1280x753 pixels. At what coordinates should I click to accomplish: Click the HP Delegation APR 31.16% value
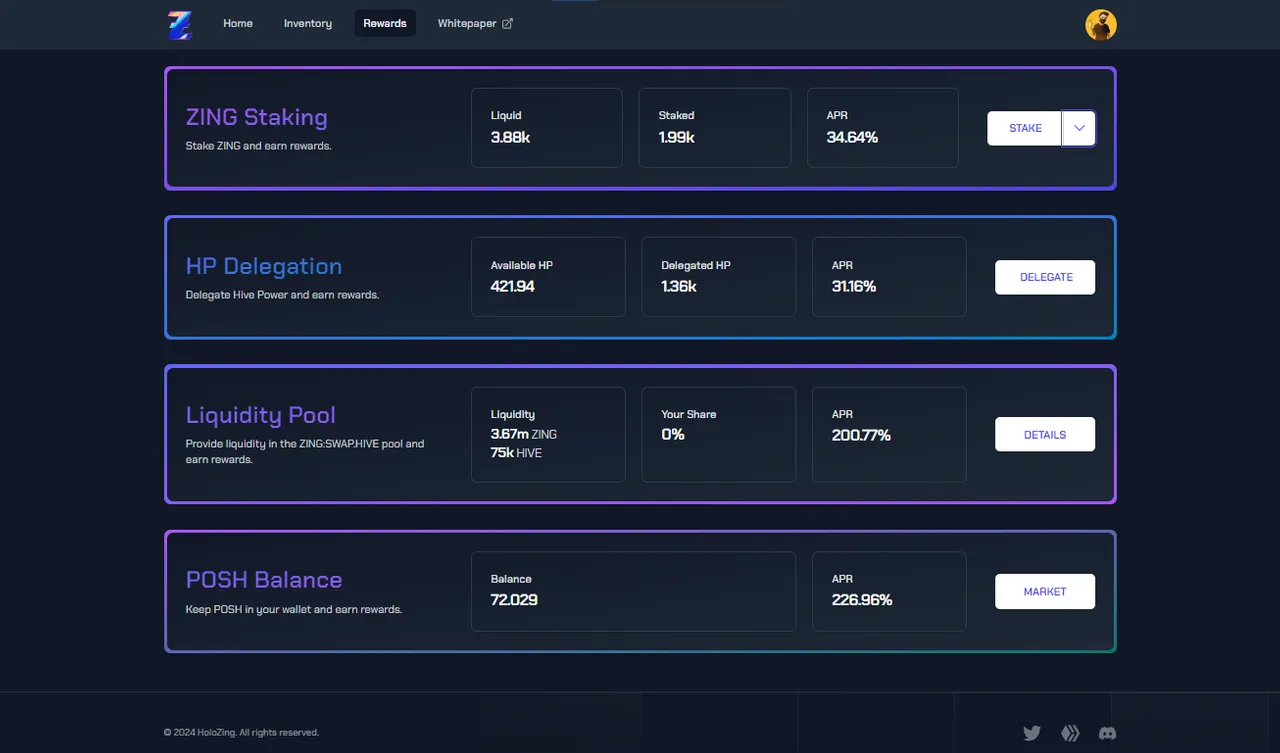click(x=854, y=286)
